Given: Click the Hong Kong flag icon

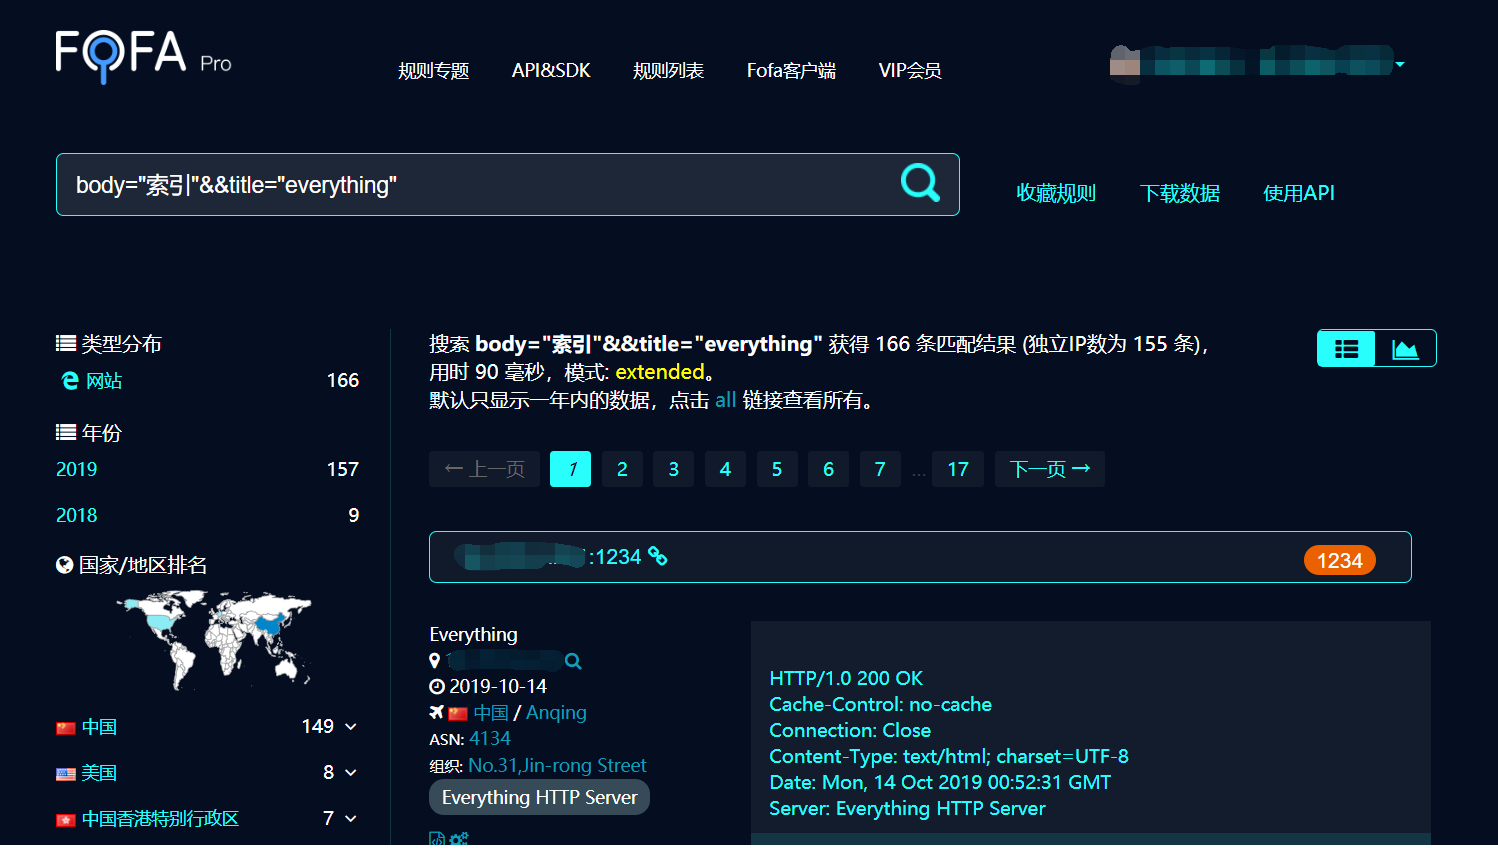Looking at the screenshot, I should (x=66, y=820).
